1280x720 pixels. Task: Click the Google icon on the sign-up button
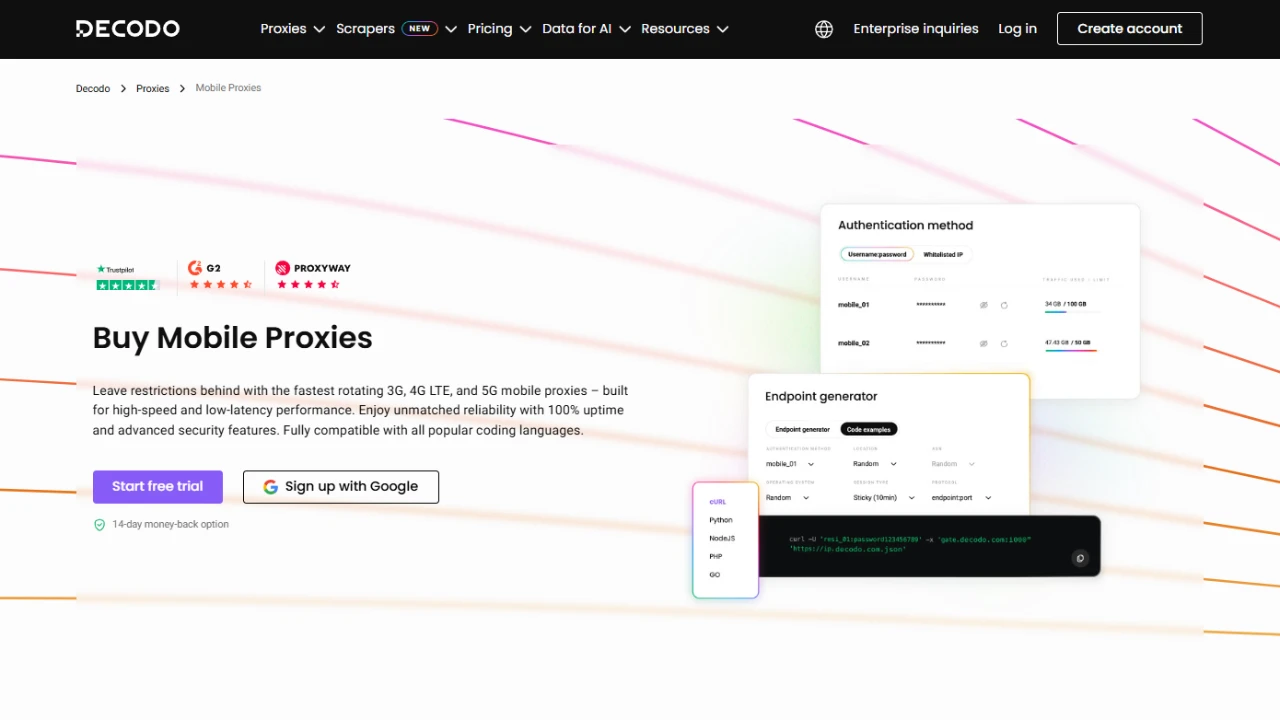[x=270, y=486]
